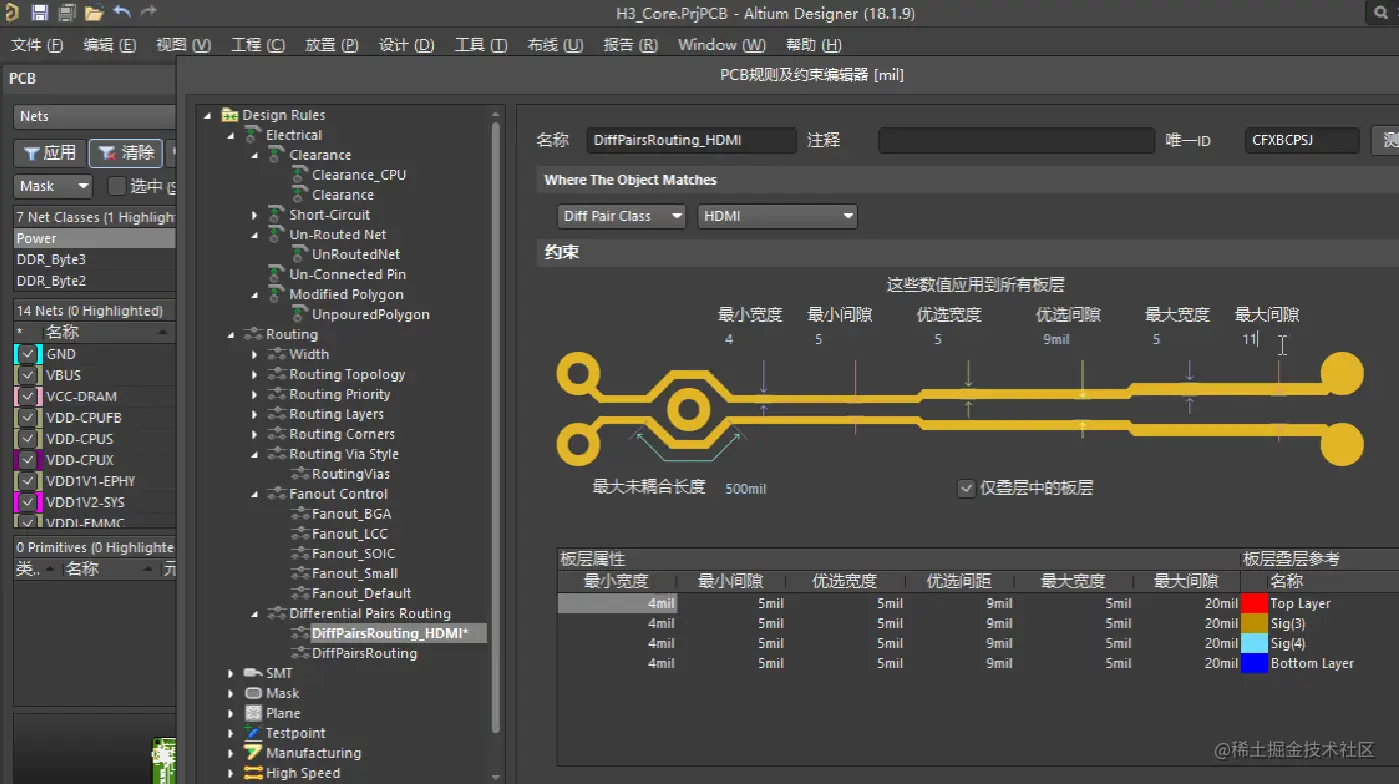Click the 注释 comment input field
The image size is (1399, 784).
(x=1016, y=141)
